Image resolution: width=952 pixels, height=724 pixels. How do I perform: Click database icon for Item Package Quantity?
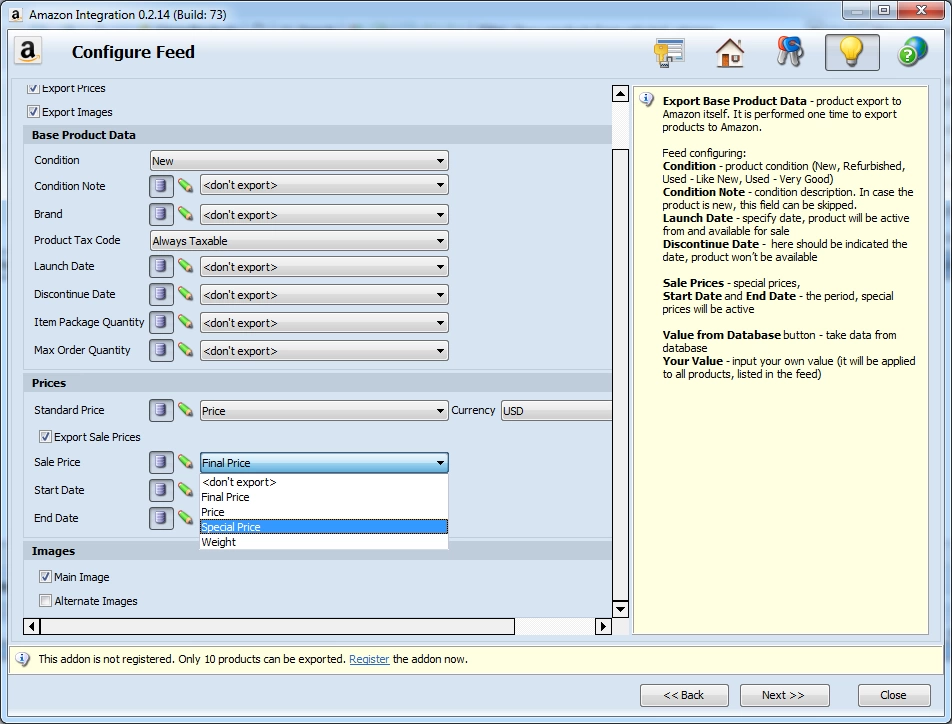[161, 322]
